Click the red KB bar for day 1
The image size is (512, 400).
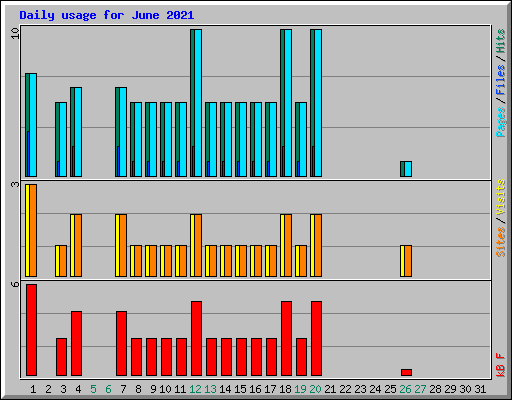31,330
